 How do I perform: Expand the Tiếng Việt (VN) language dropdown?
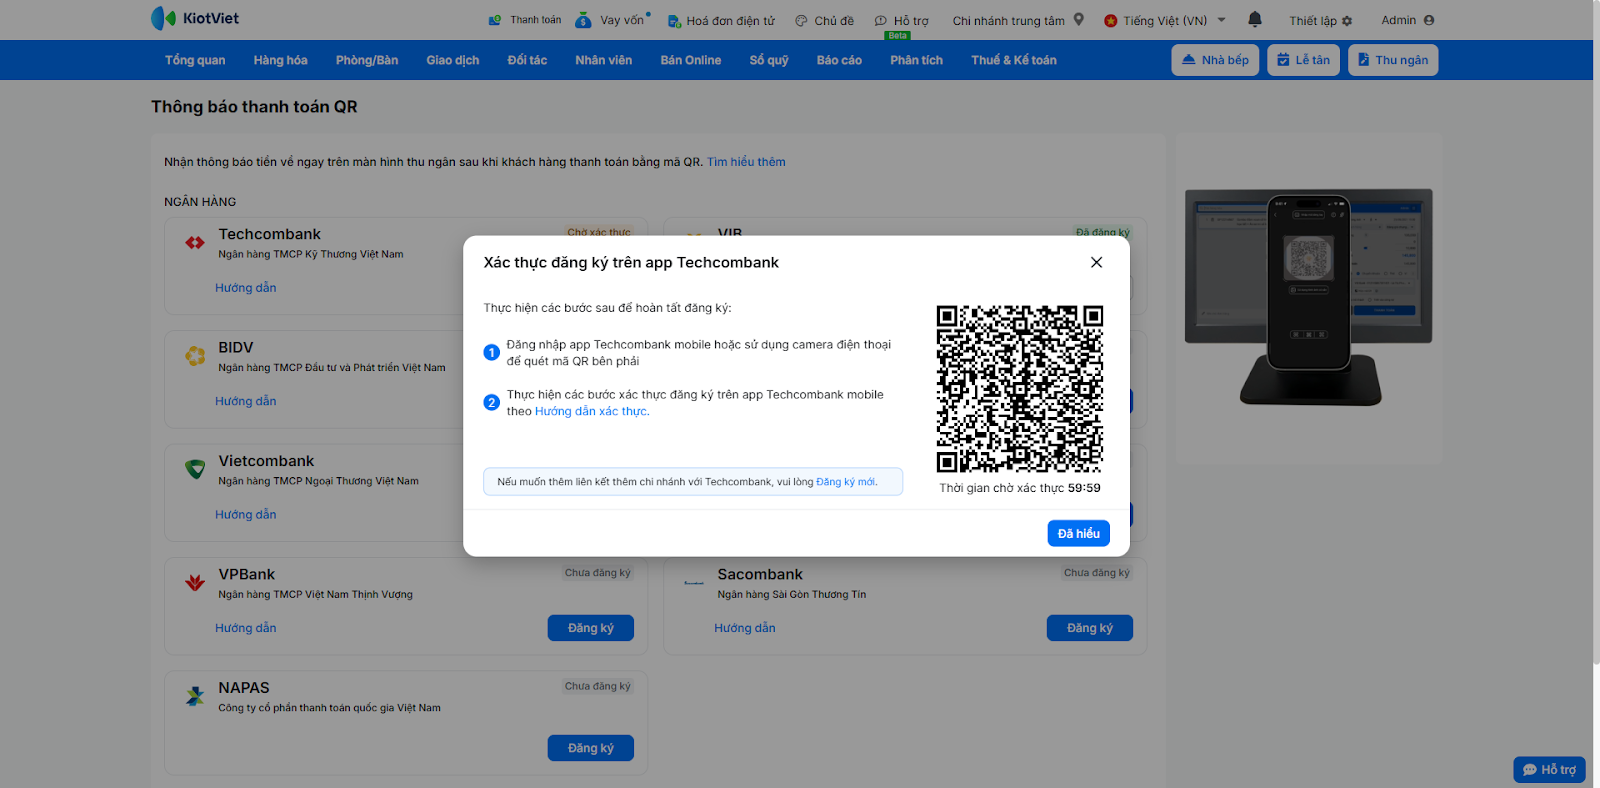1221,20
